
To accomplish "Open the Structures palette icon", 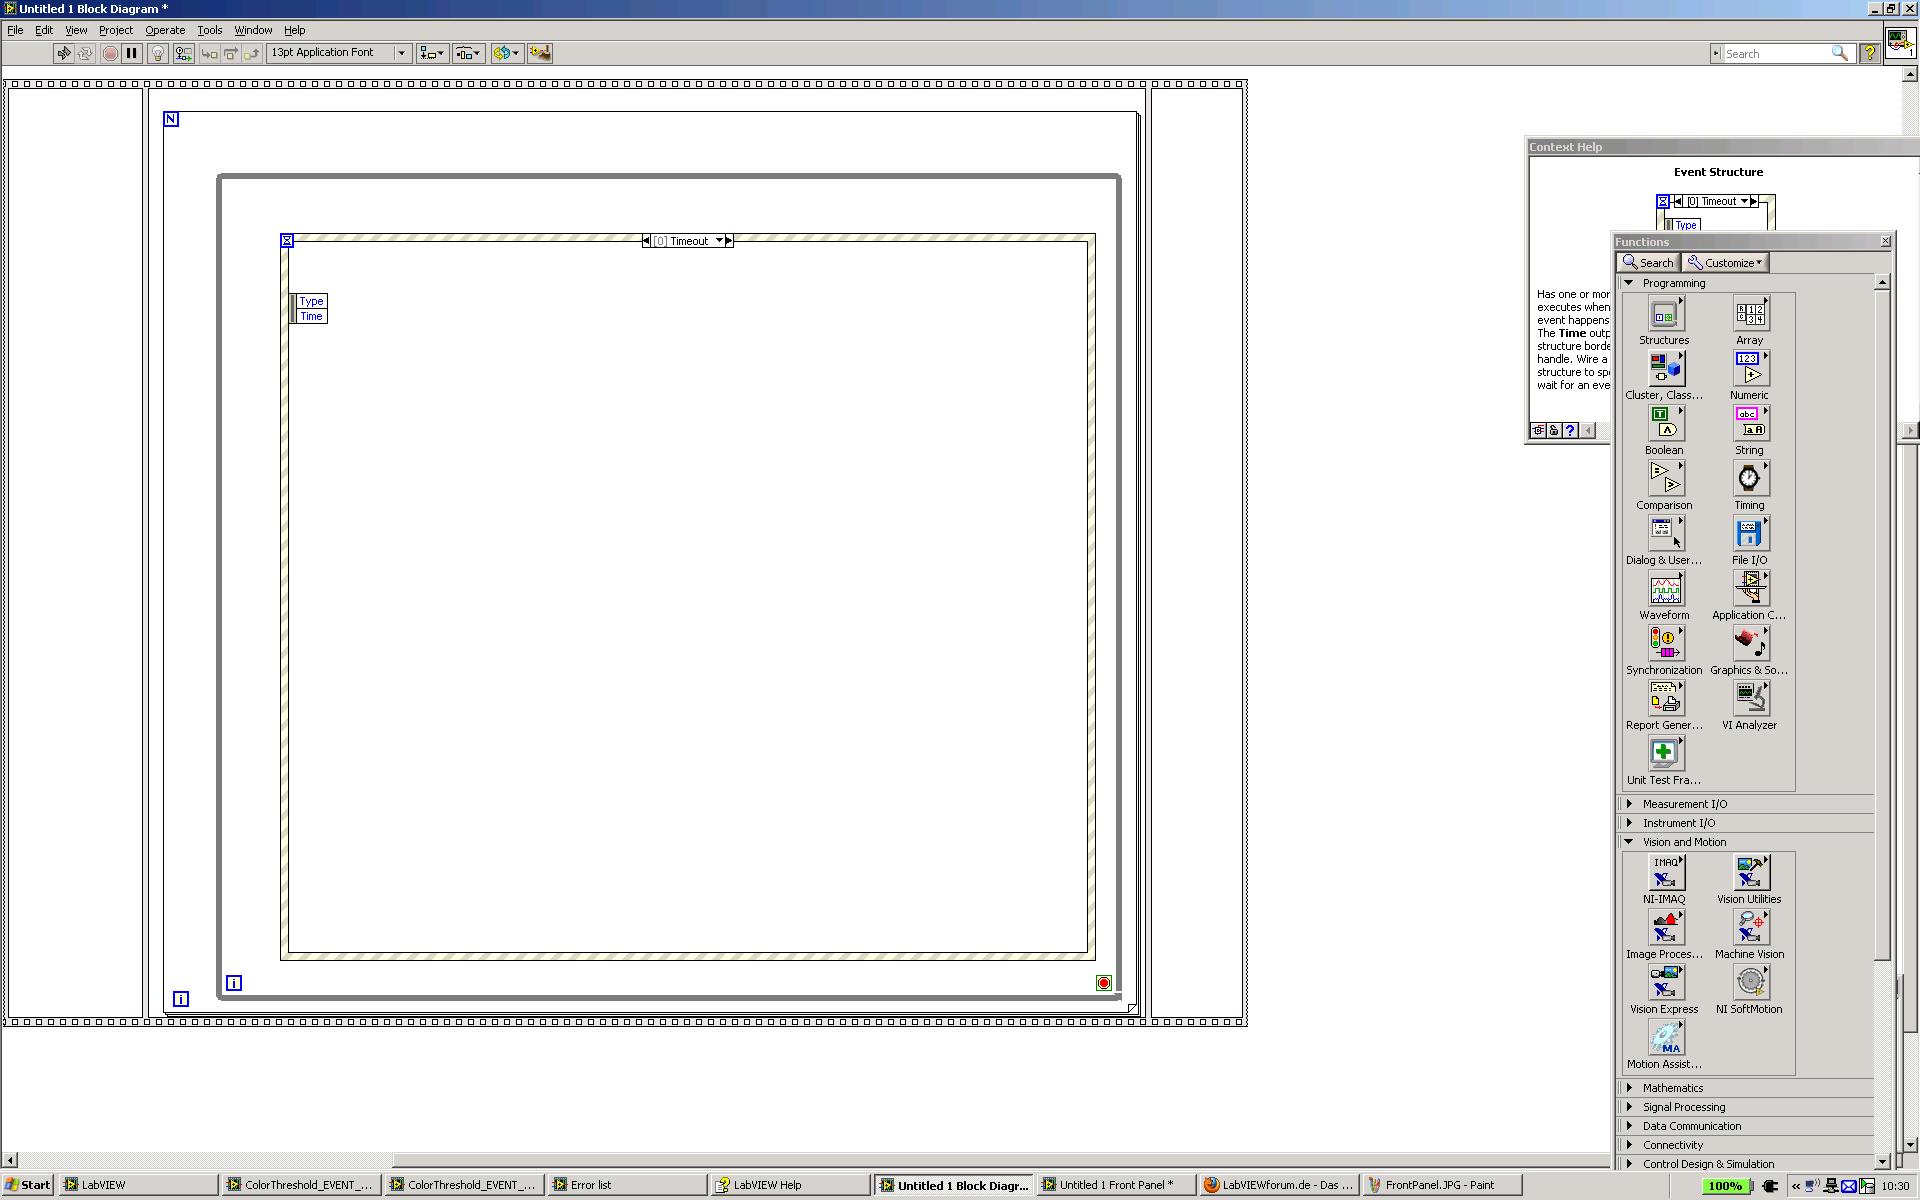I will [1664, 315].
